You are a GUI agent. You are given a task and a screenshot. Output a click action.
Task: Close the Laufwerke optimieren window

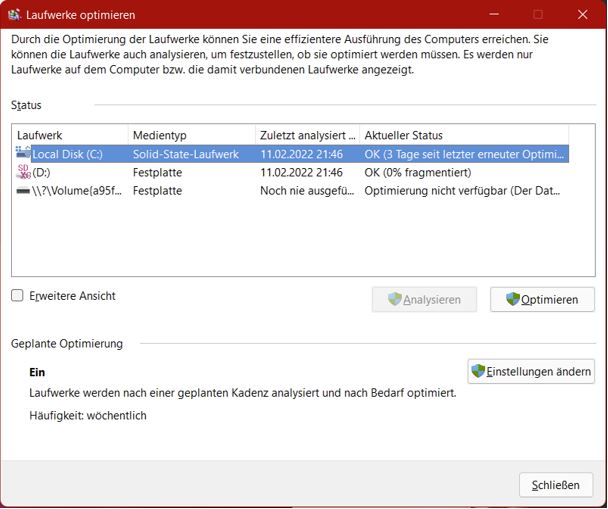tap(555, 485)
